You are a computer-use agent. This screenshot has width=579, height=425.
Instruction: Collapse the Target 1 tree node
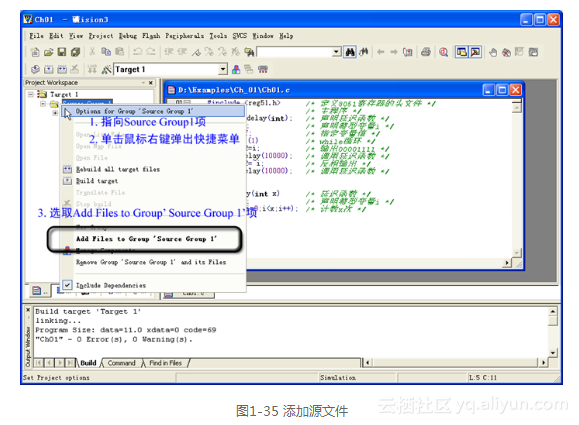[31, 94]
